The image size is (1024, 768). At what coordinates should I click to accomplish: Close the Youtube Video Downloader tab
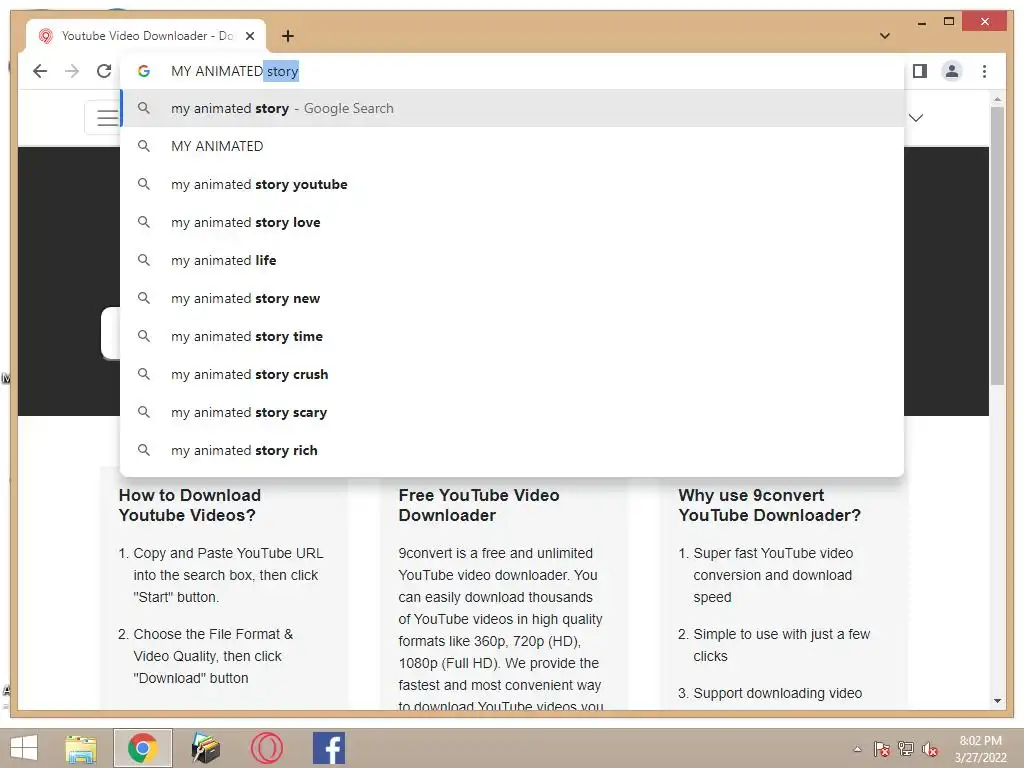coord(249,36)
